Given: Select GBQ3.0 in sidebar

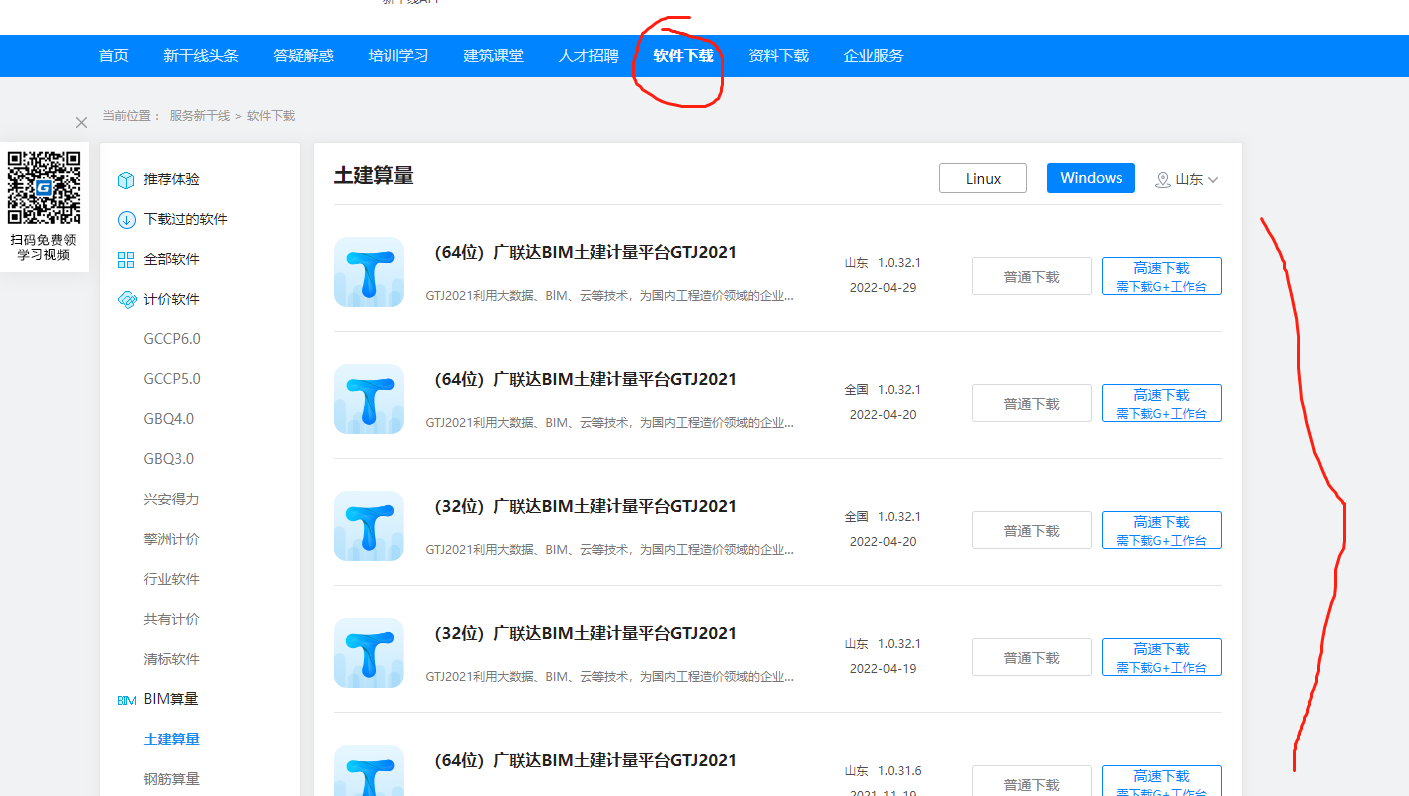Looking at the screenshot, I should 169,459.
